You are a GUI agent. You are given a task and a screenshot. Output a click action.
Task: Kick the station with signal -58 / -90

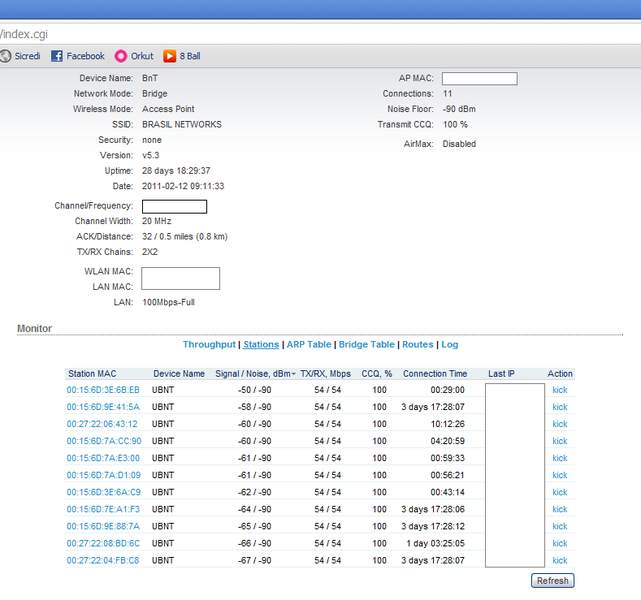560,407
